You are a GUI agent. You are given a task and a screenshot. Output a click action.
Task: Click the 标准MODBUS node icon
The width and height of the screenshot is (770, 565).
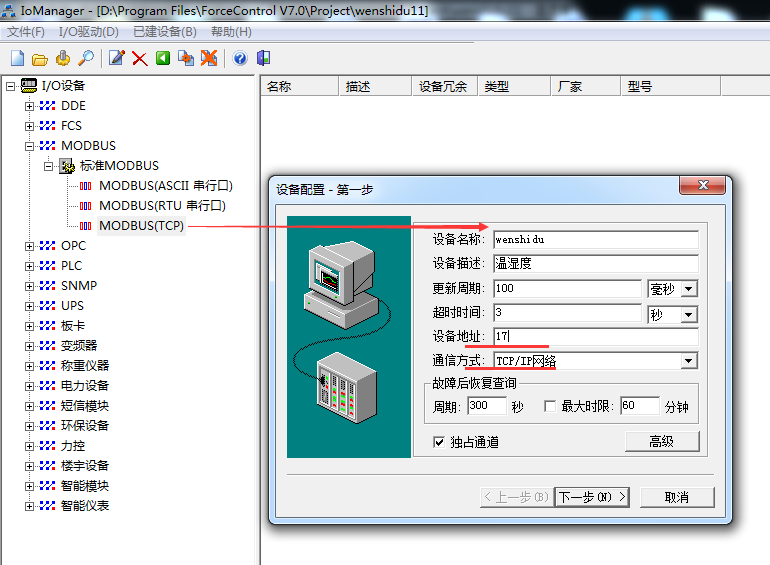67,166
